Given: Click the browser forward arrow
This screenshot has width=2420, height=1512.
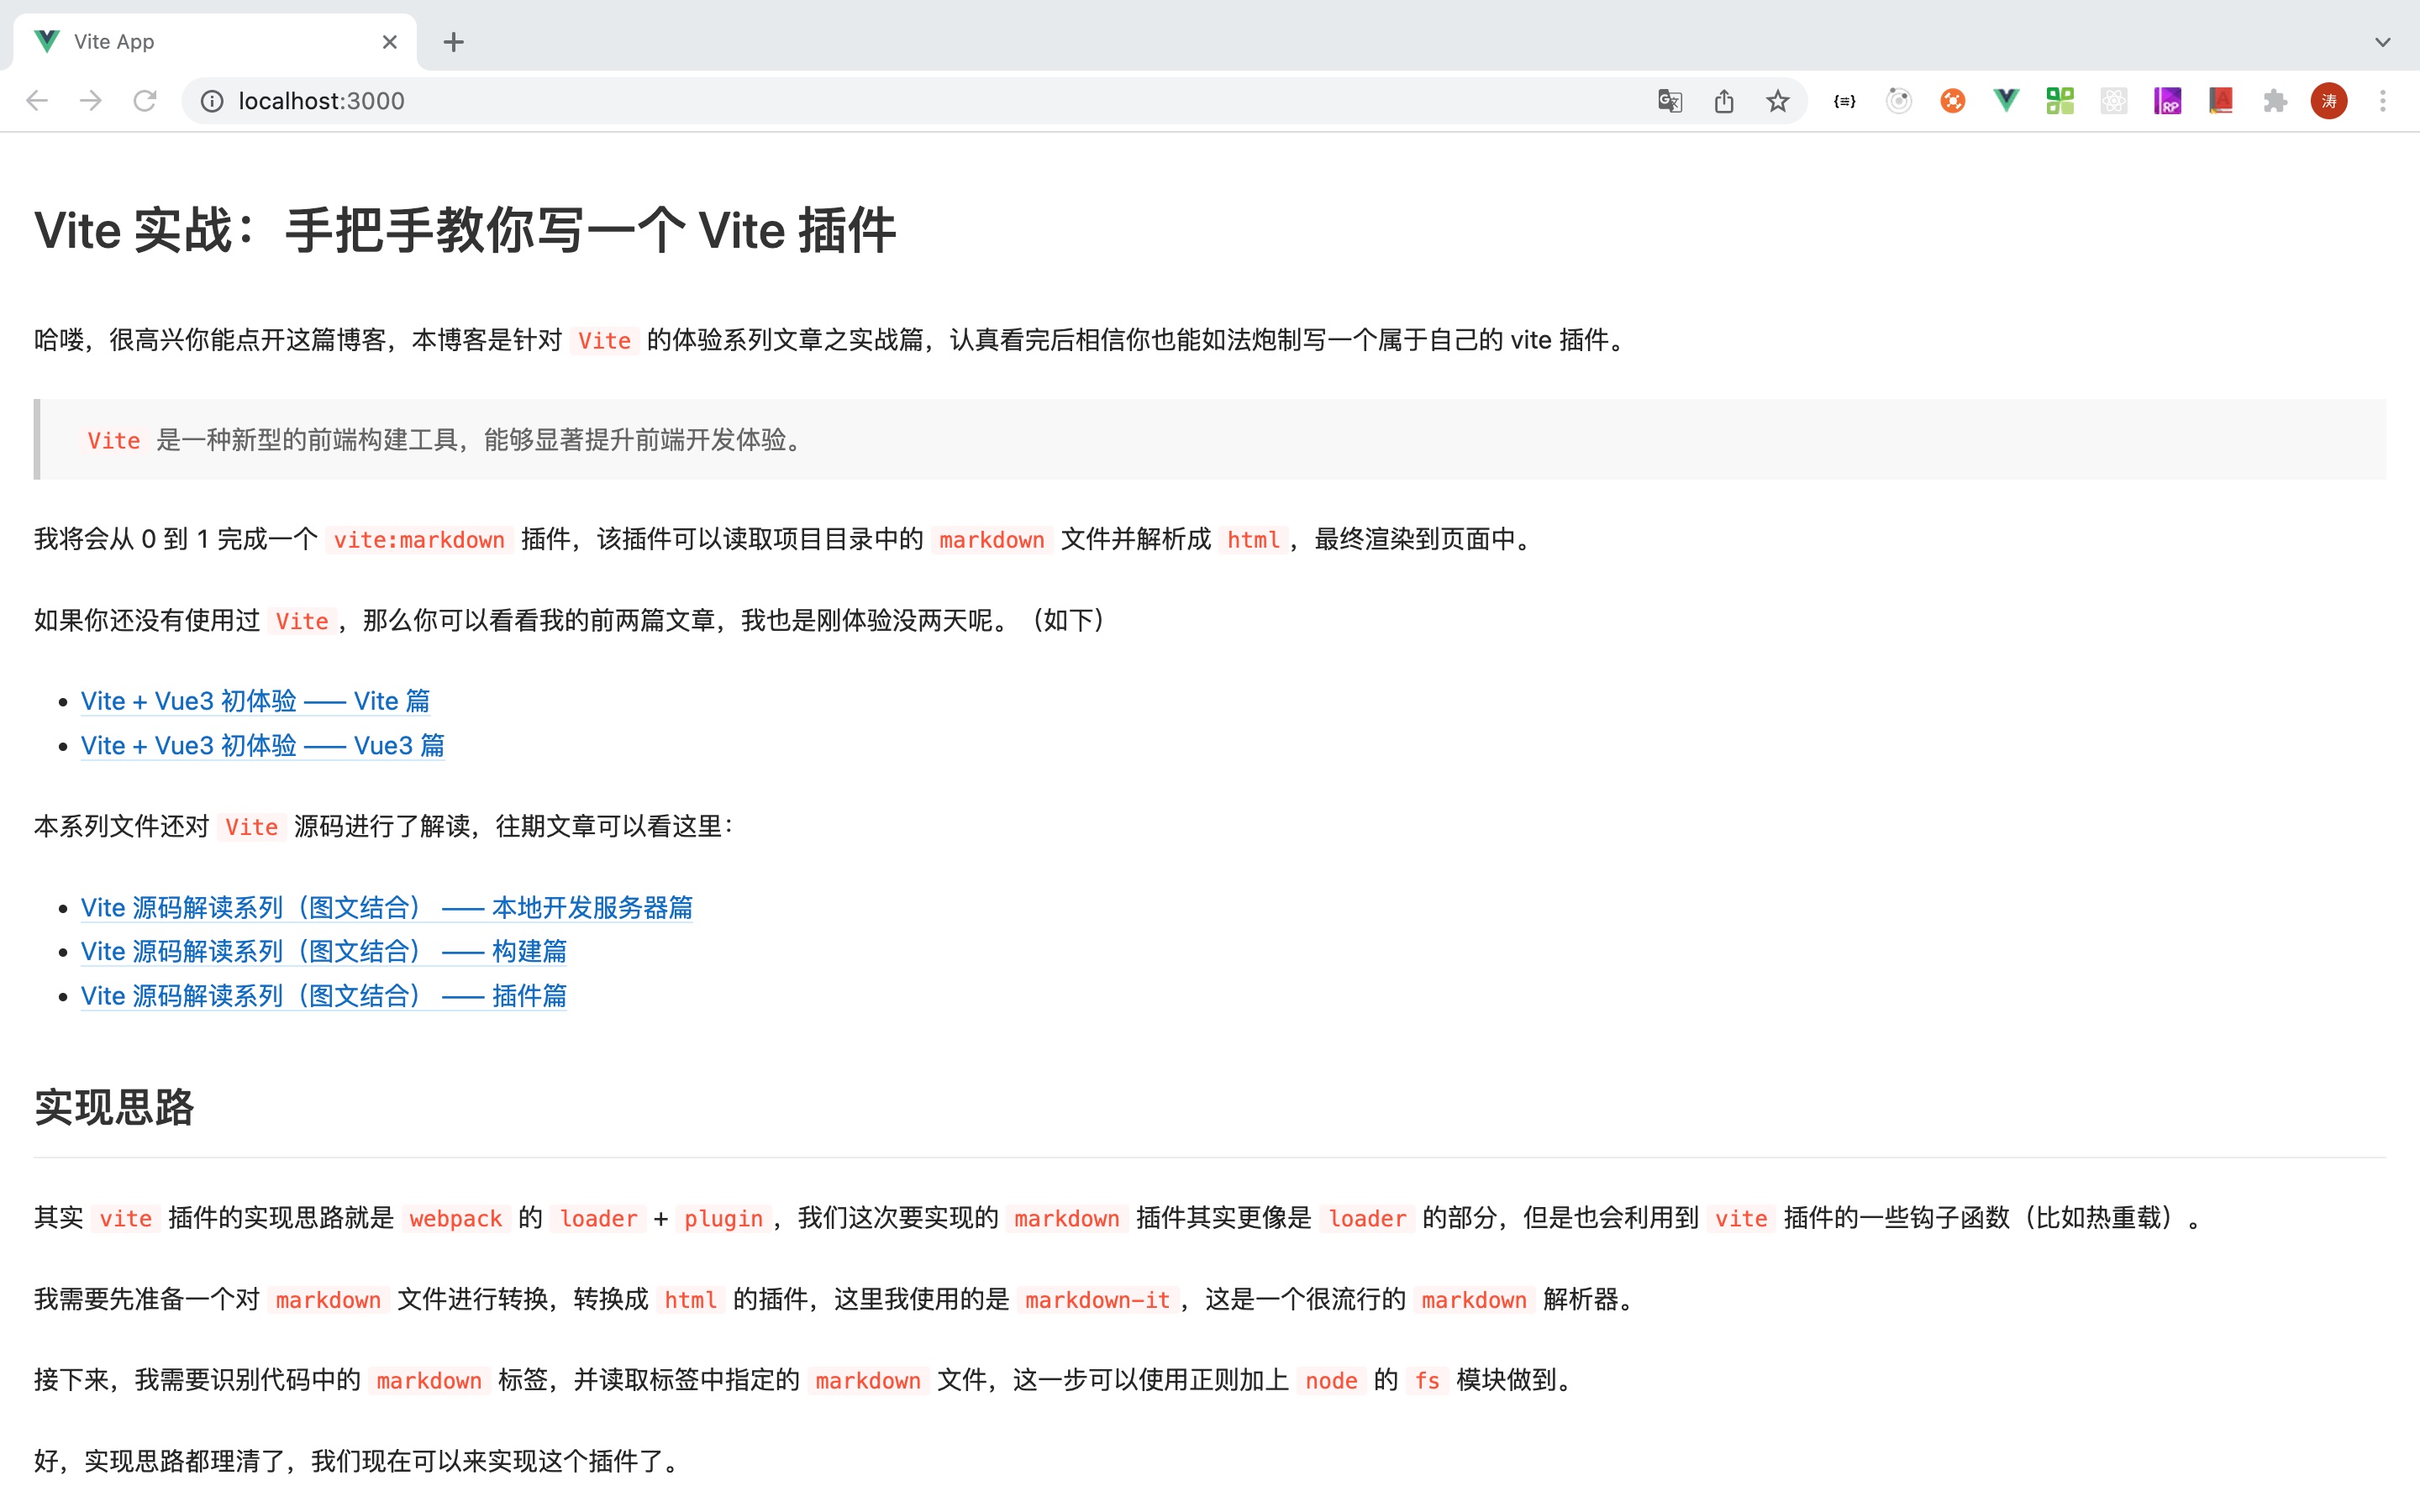Looking at the screenshot, I should [x=91, y=101].
